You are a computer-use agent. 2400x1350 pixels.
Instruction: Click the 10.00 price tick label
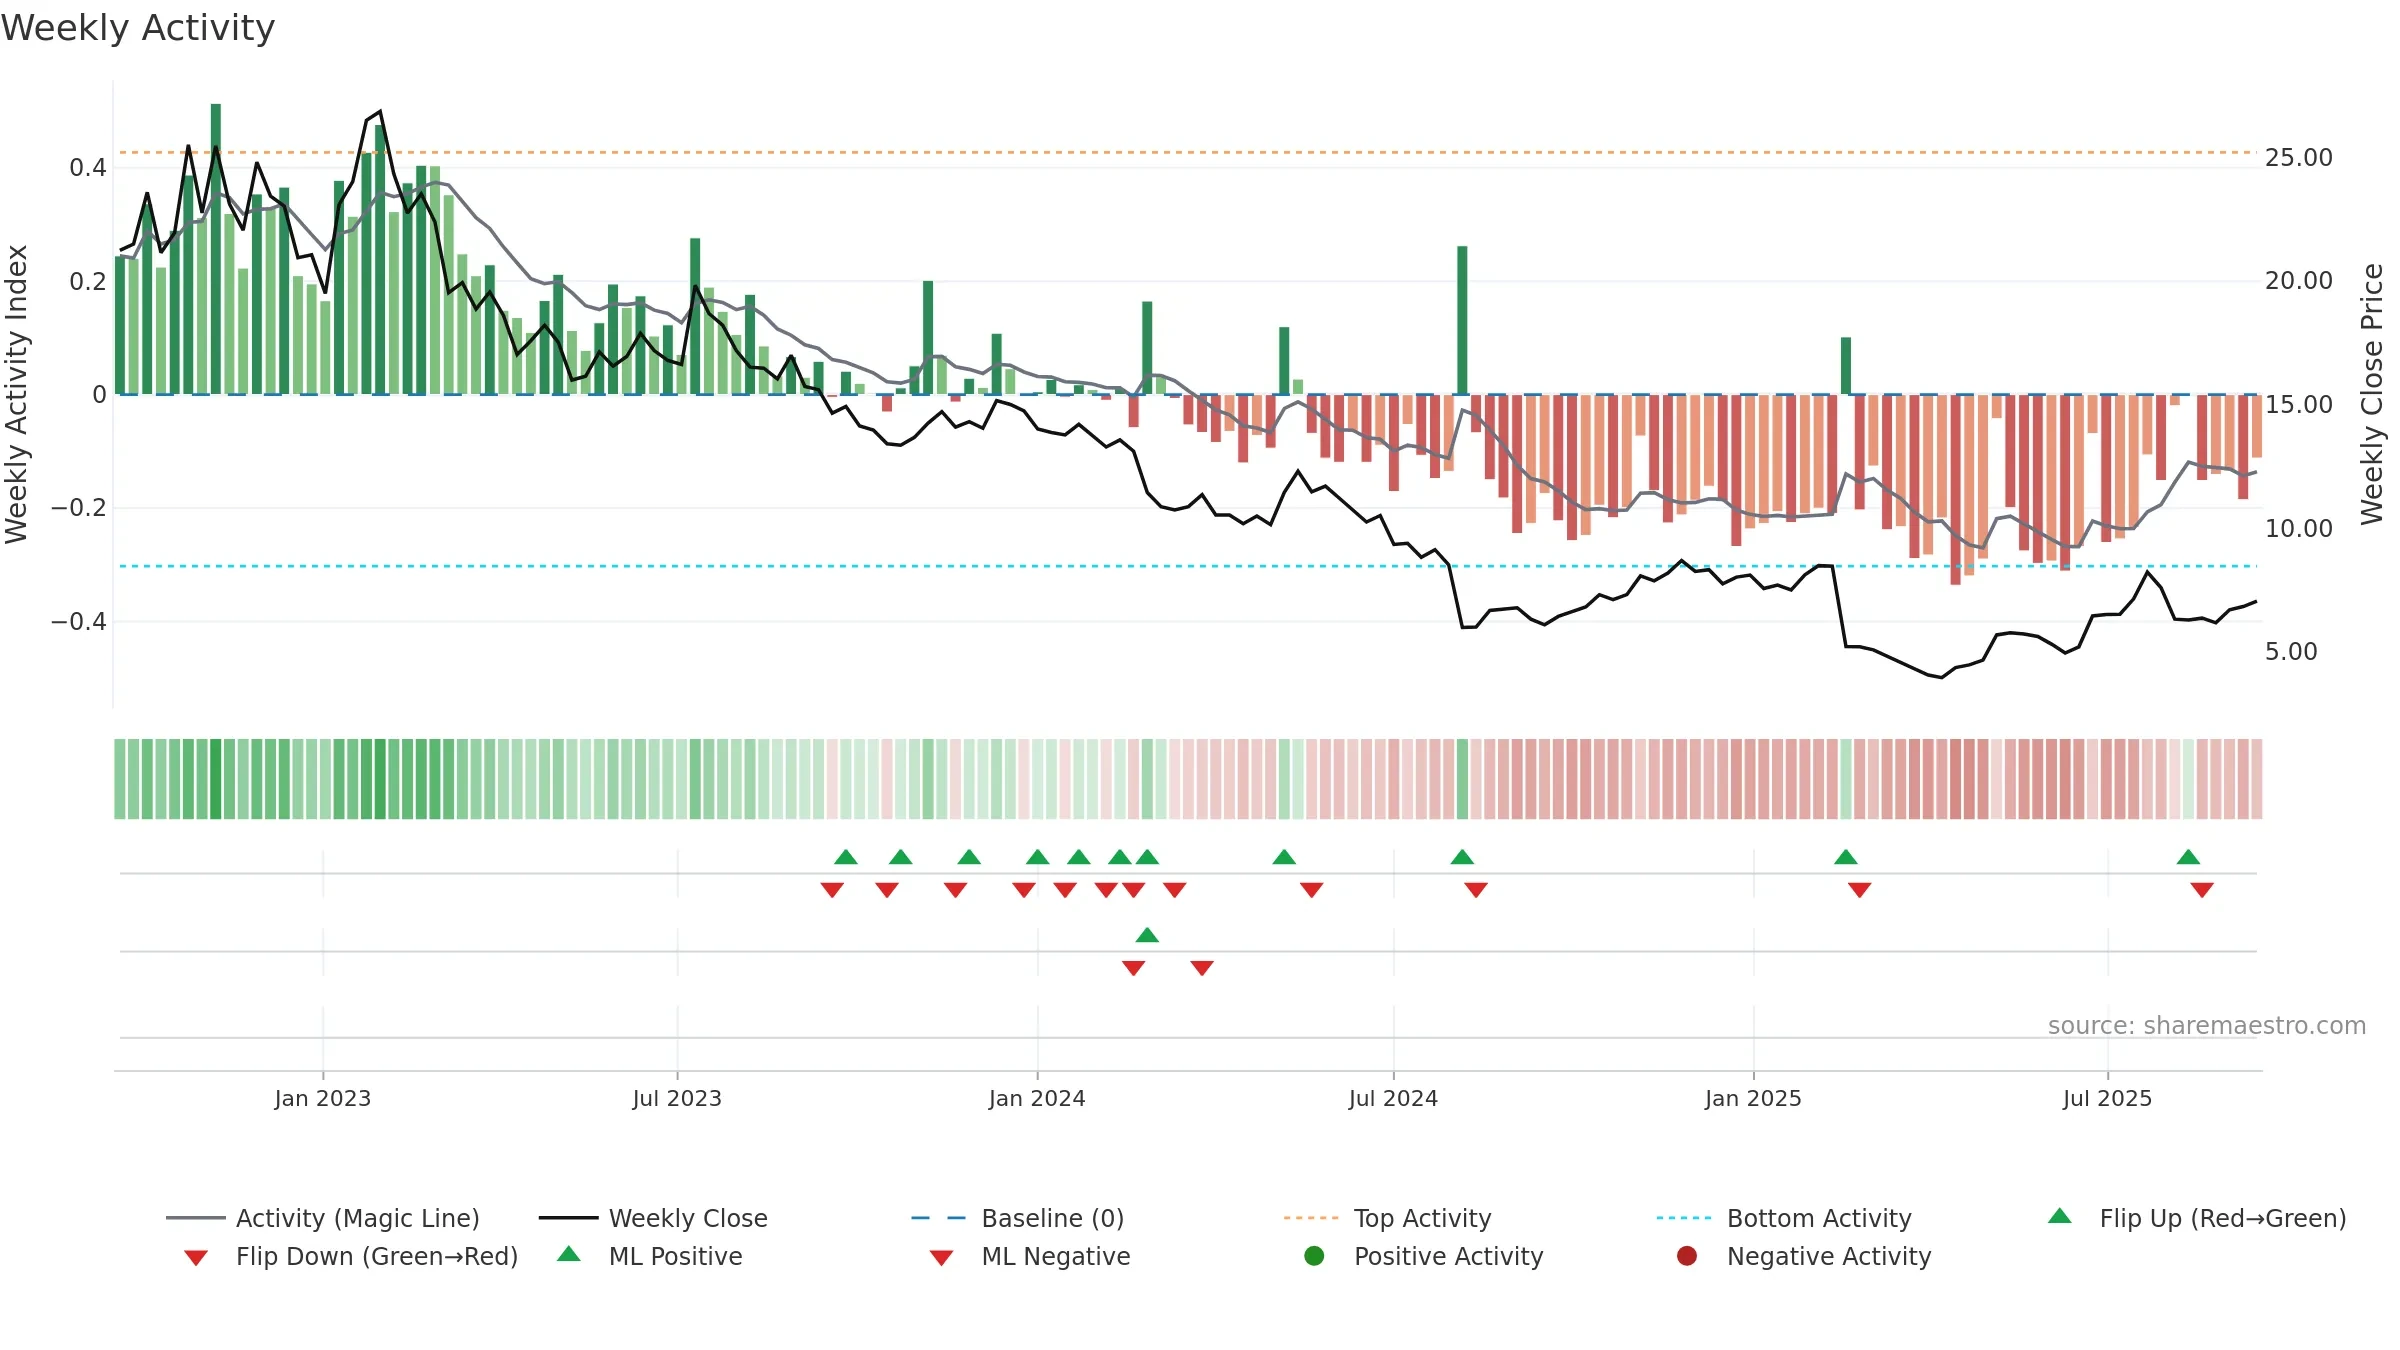pos(2298,528)
